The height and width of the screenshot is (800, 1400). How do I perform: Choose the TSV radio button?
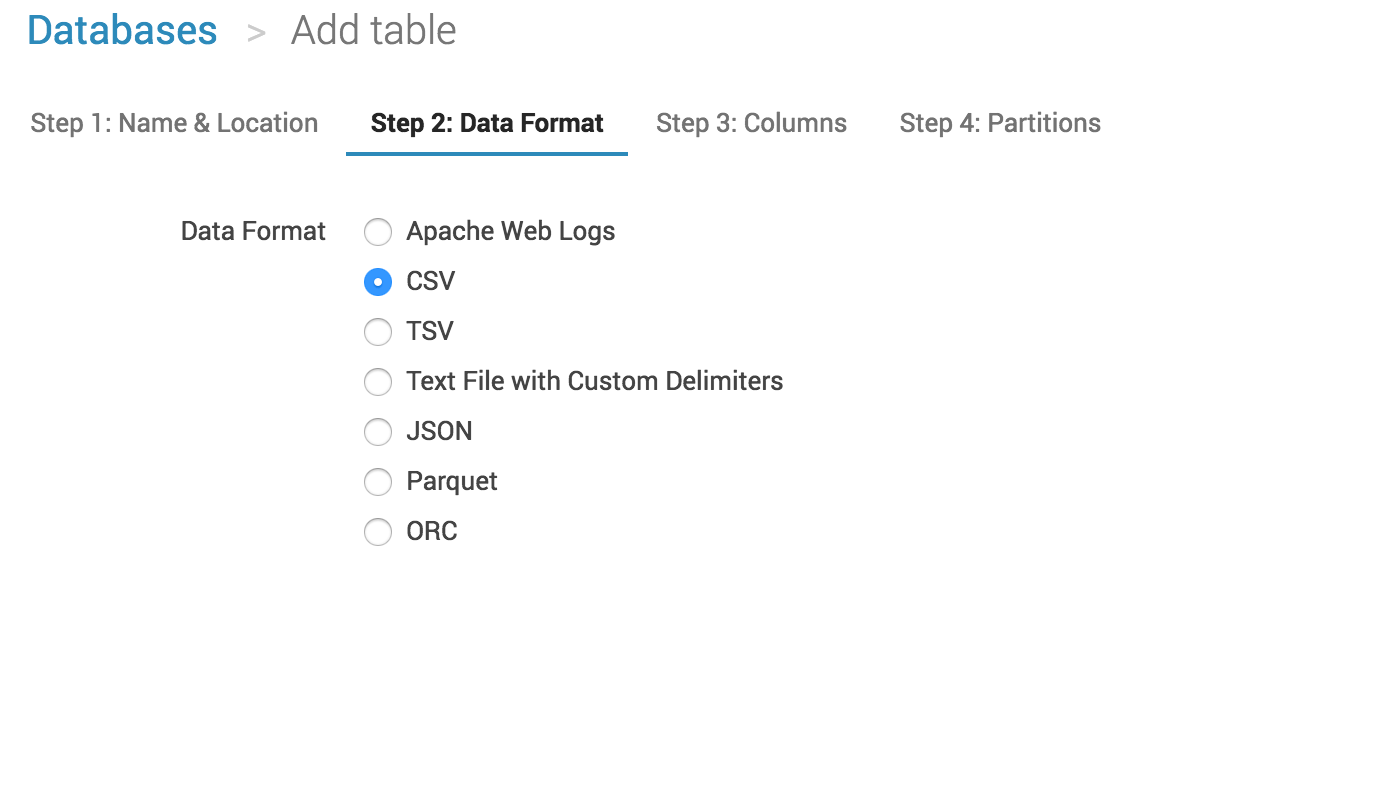pyautogui.click(x=378, y=332)
